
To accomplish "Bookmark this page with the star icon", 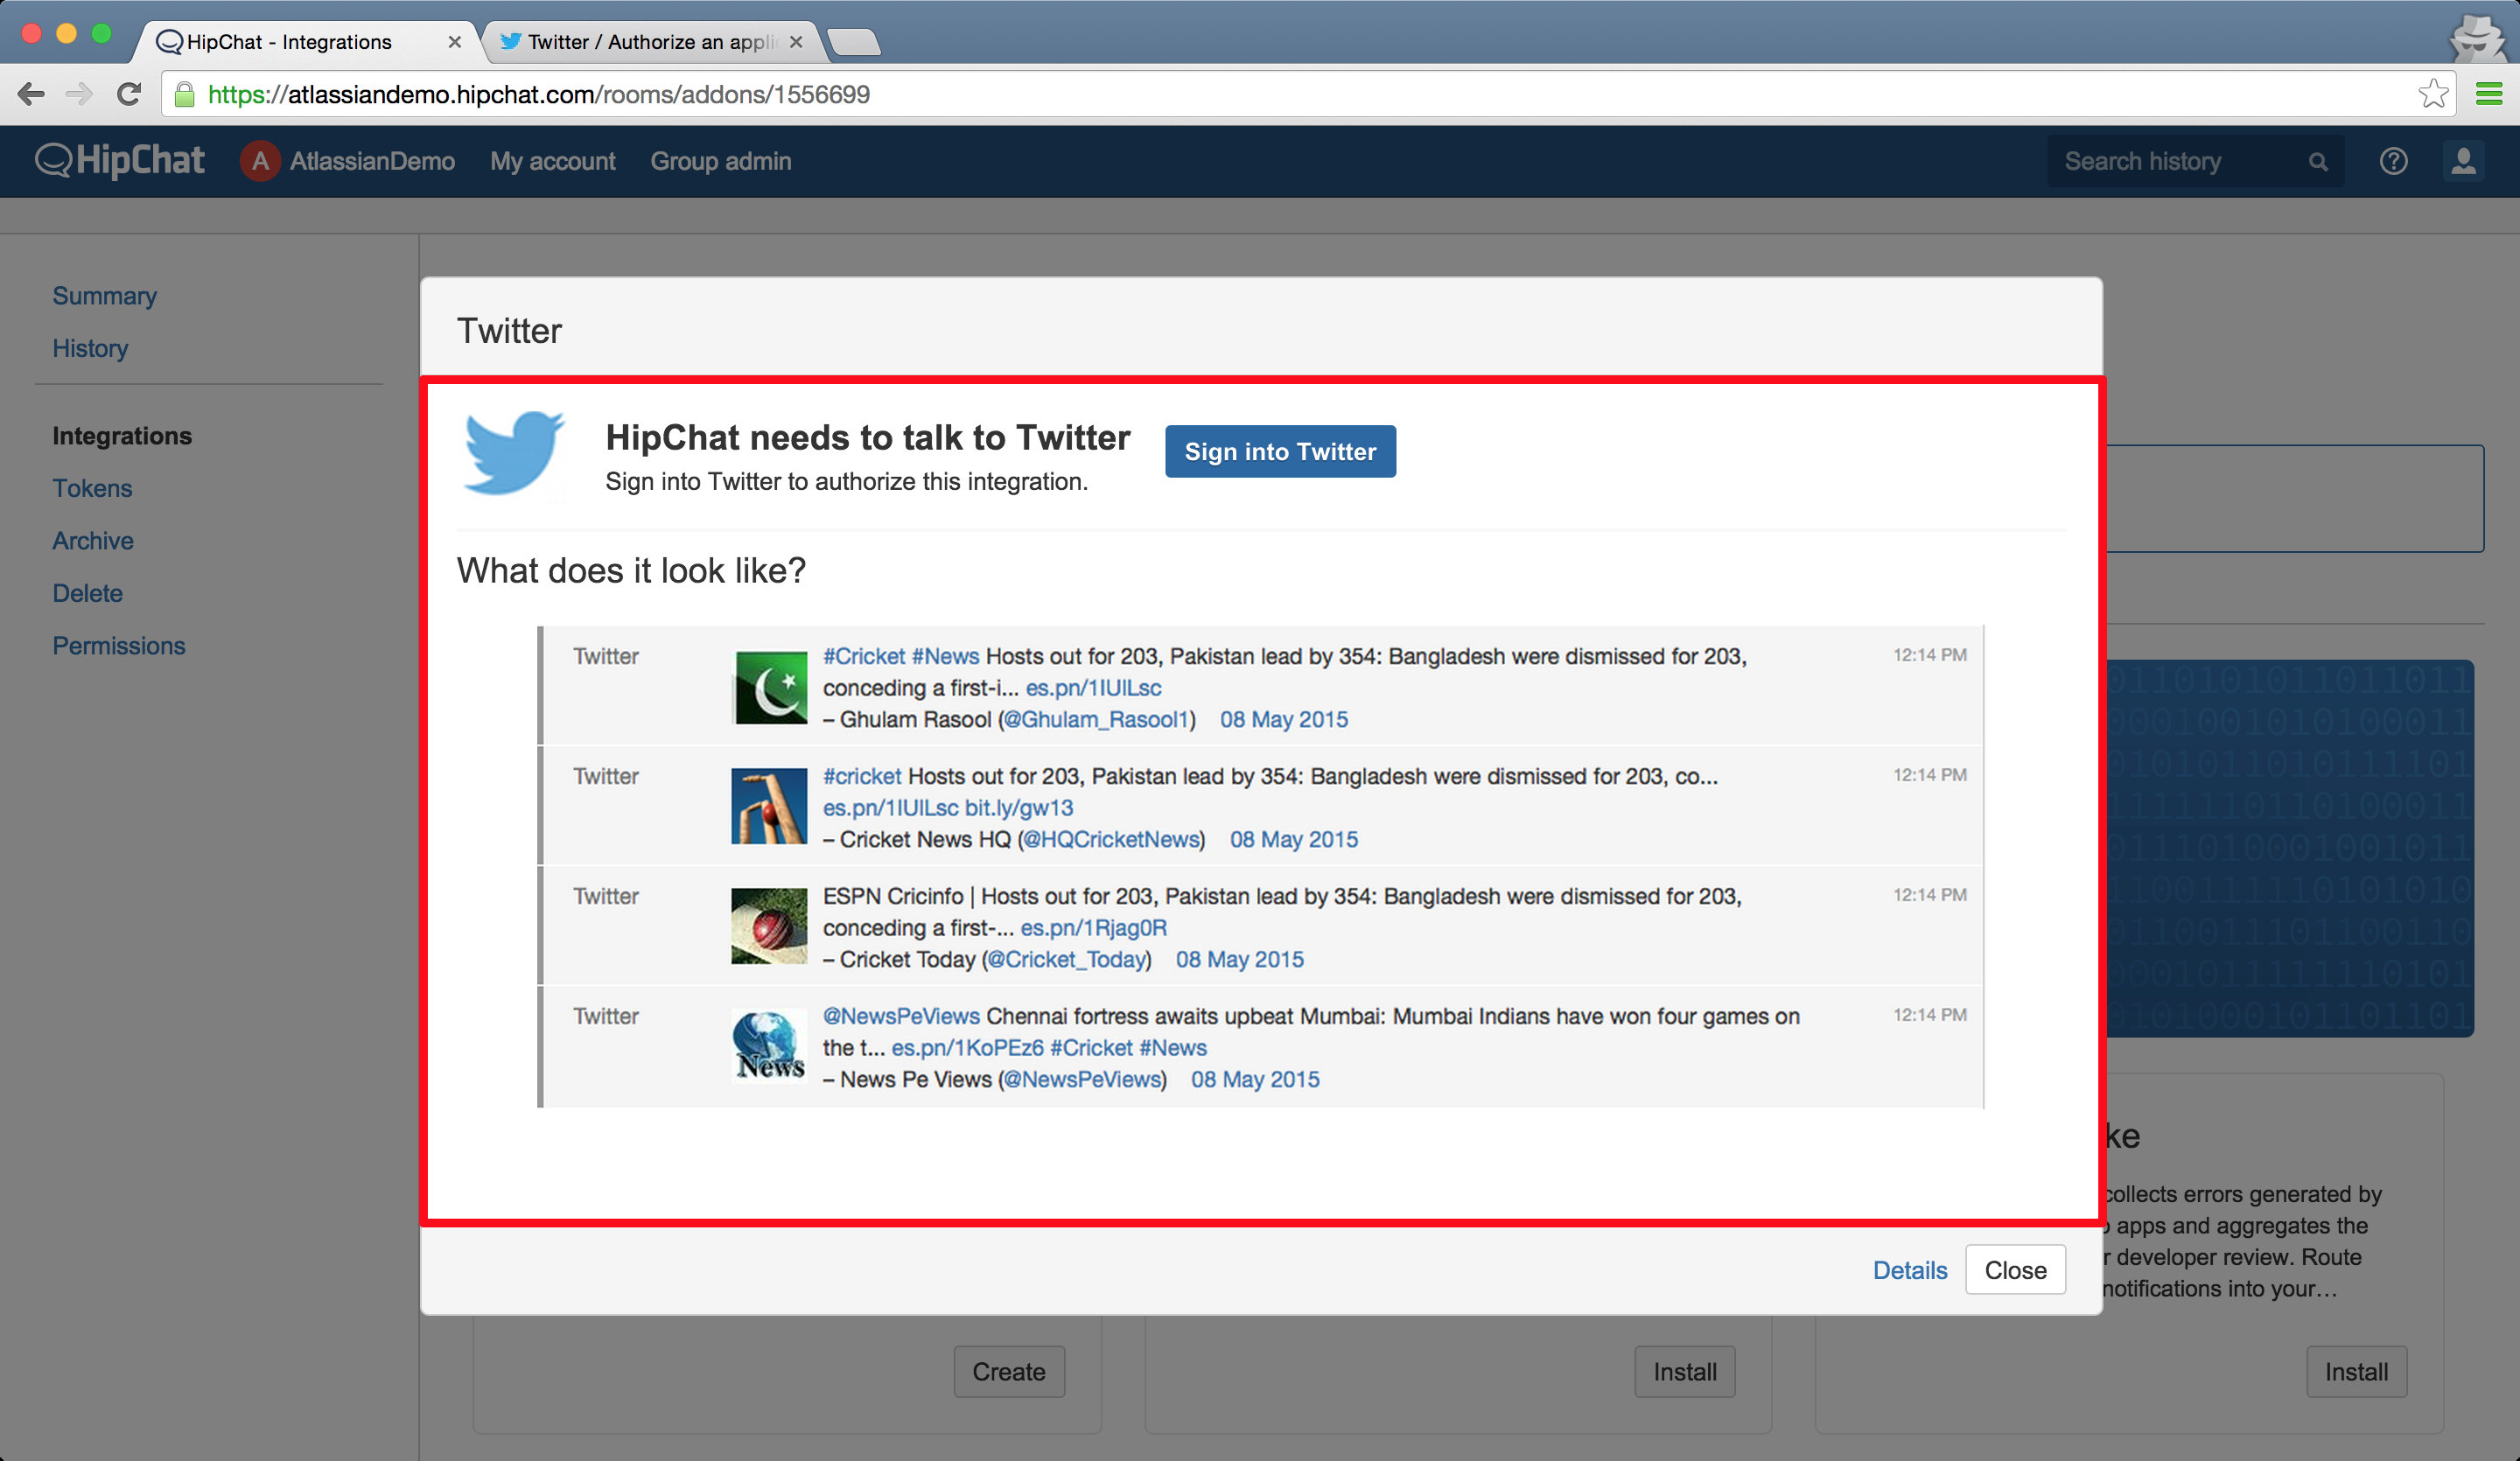I will coord(2433,94).
